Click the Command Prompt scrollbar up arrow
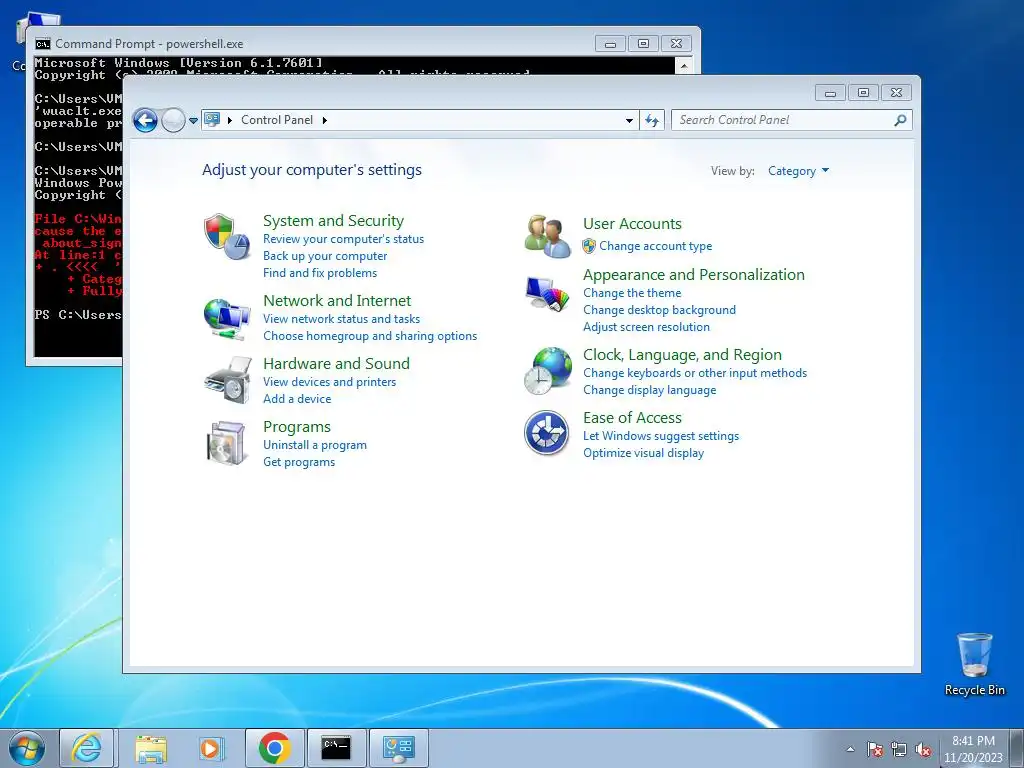The width and height of the screenshot is (1024, 768). 683,65
